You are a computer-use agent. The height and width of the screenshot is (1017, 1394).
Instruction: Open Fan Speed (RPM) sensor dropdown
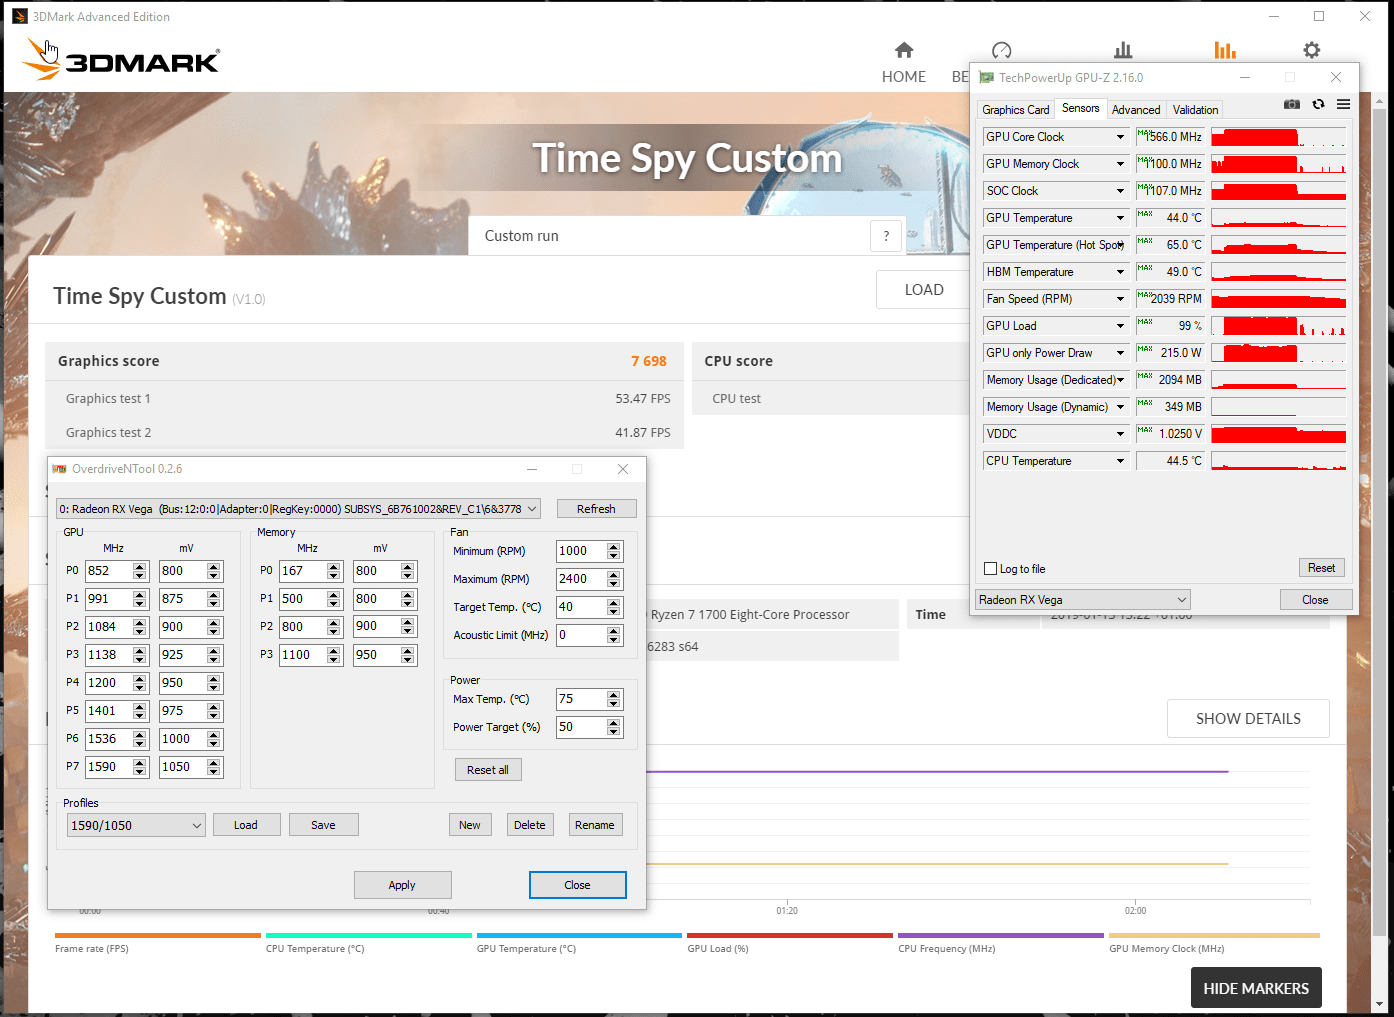[1120, 299]
